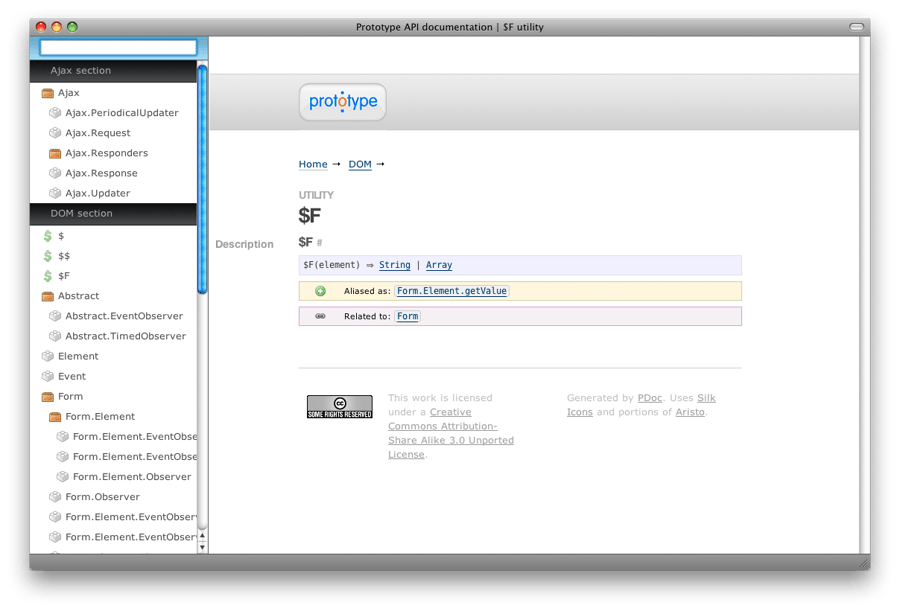Screen dimensions: 900x611
Task: Click the dollar icon beside $F
Action: (x=48, y=276)
